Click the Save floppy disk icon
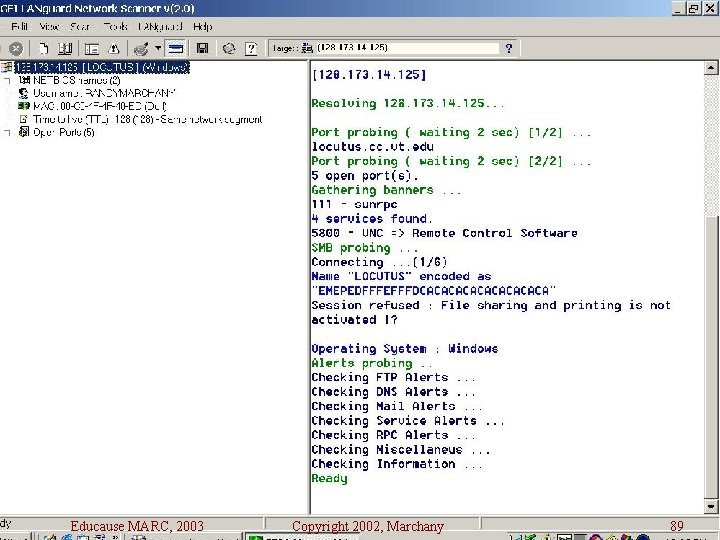720x540 pixels. 202,48
